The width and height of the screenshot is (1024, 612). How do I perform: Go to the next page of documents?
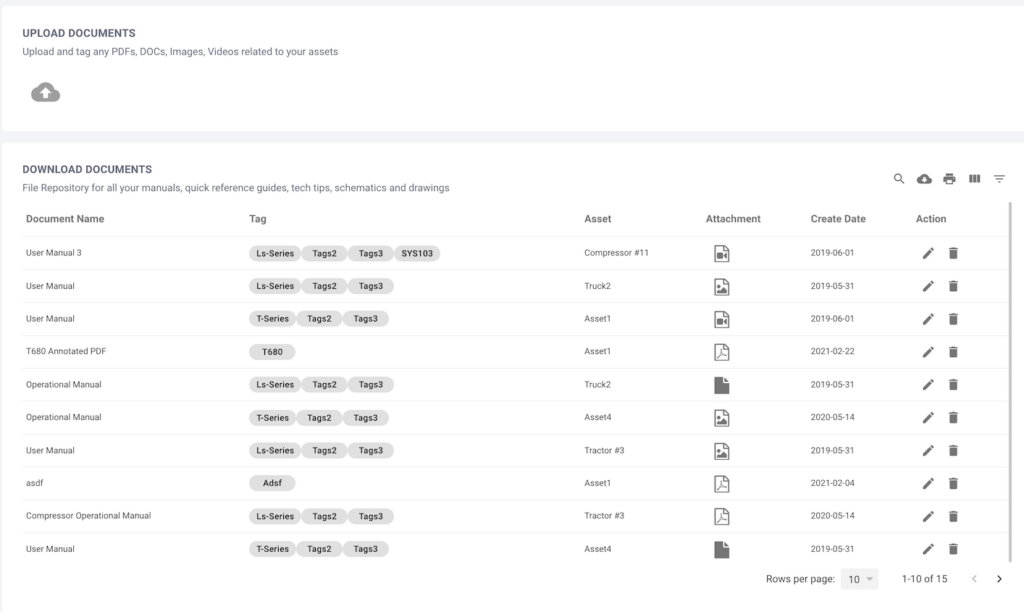(999, 579)
